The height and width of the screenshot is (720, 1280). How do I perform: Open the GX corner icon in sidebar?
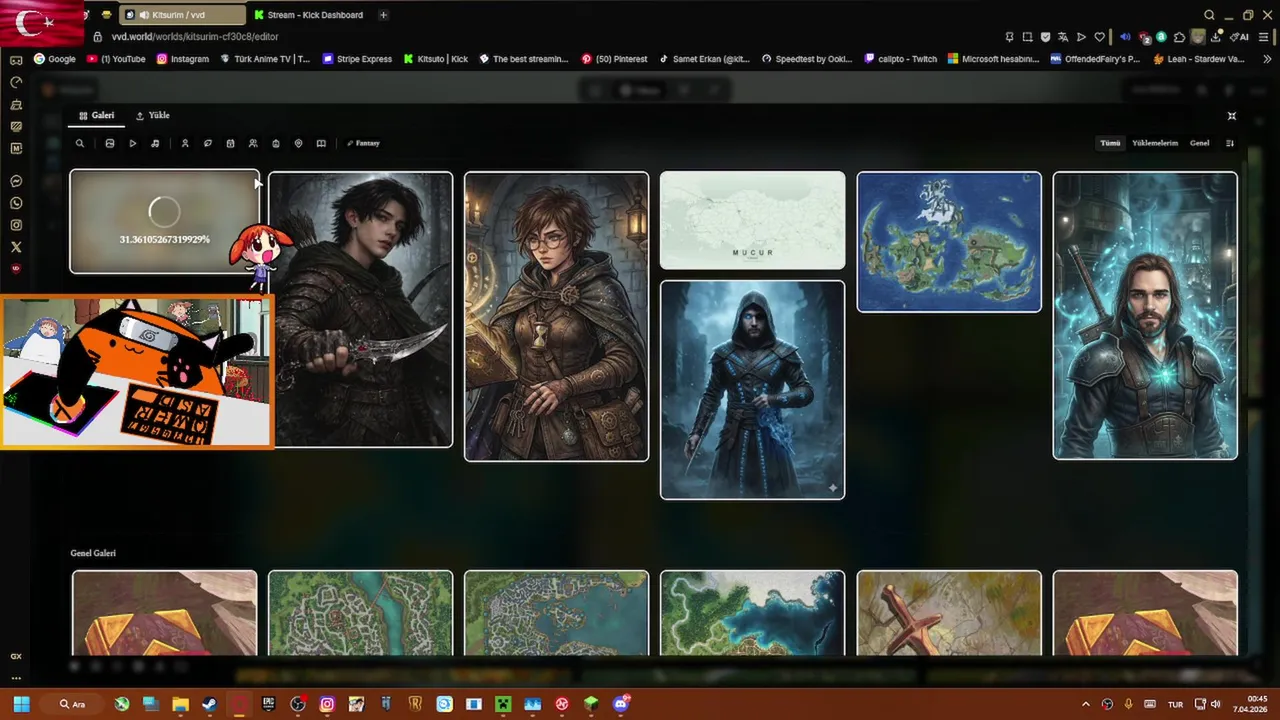point(16,656)
